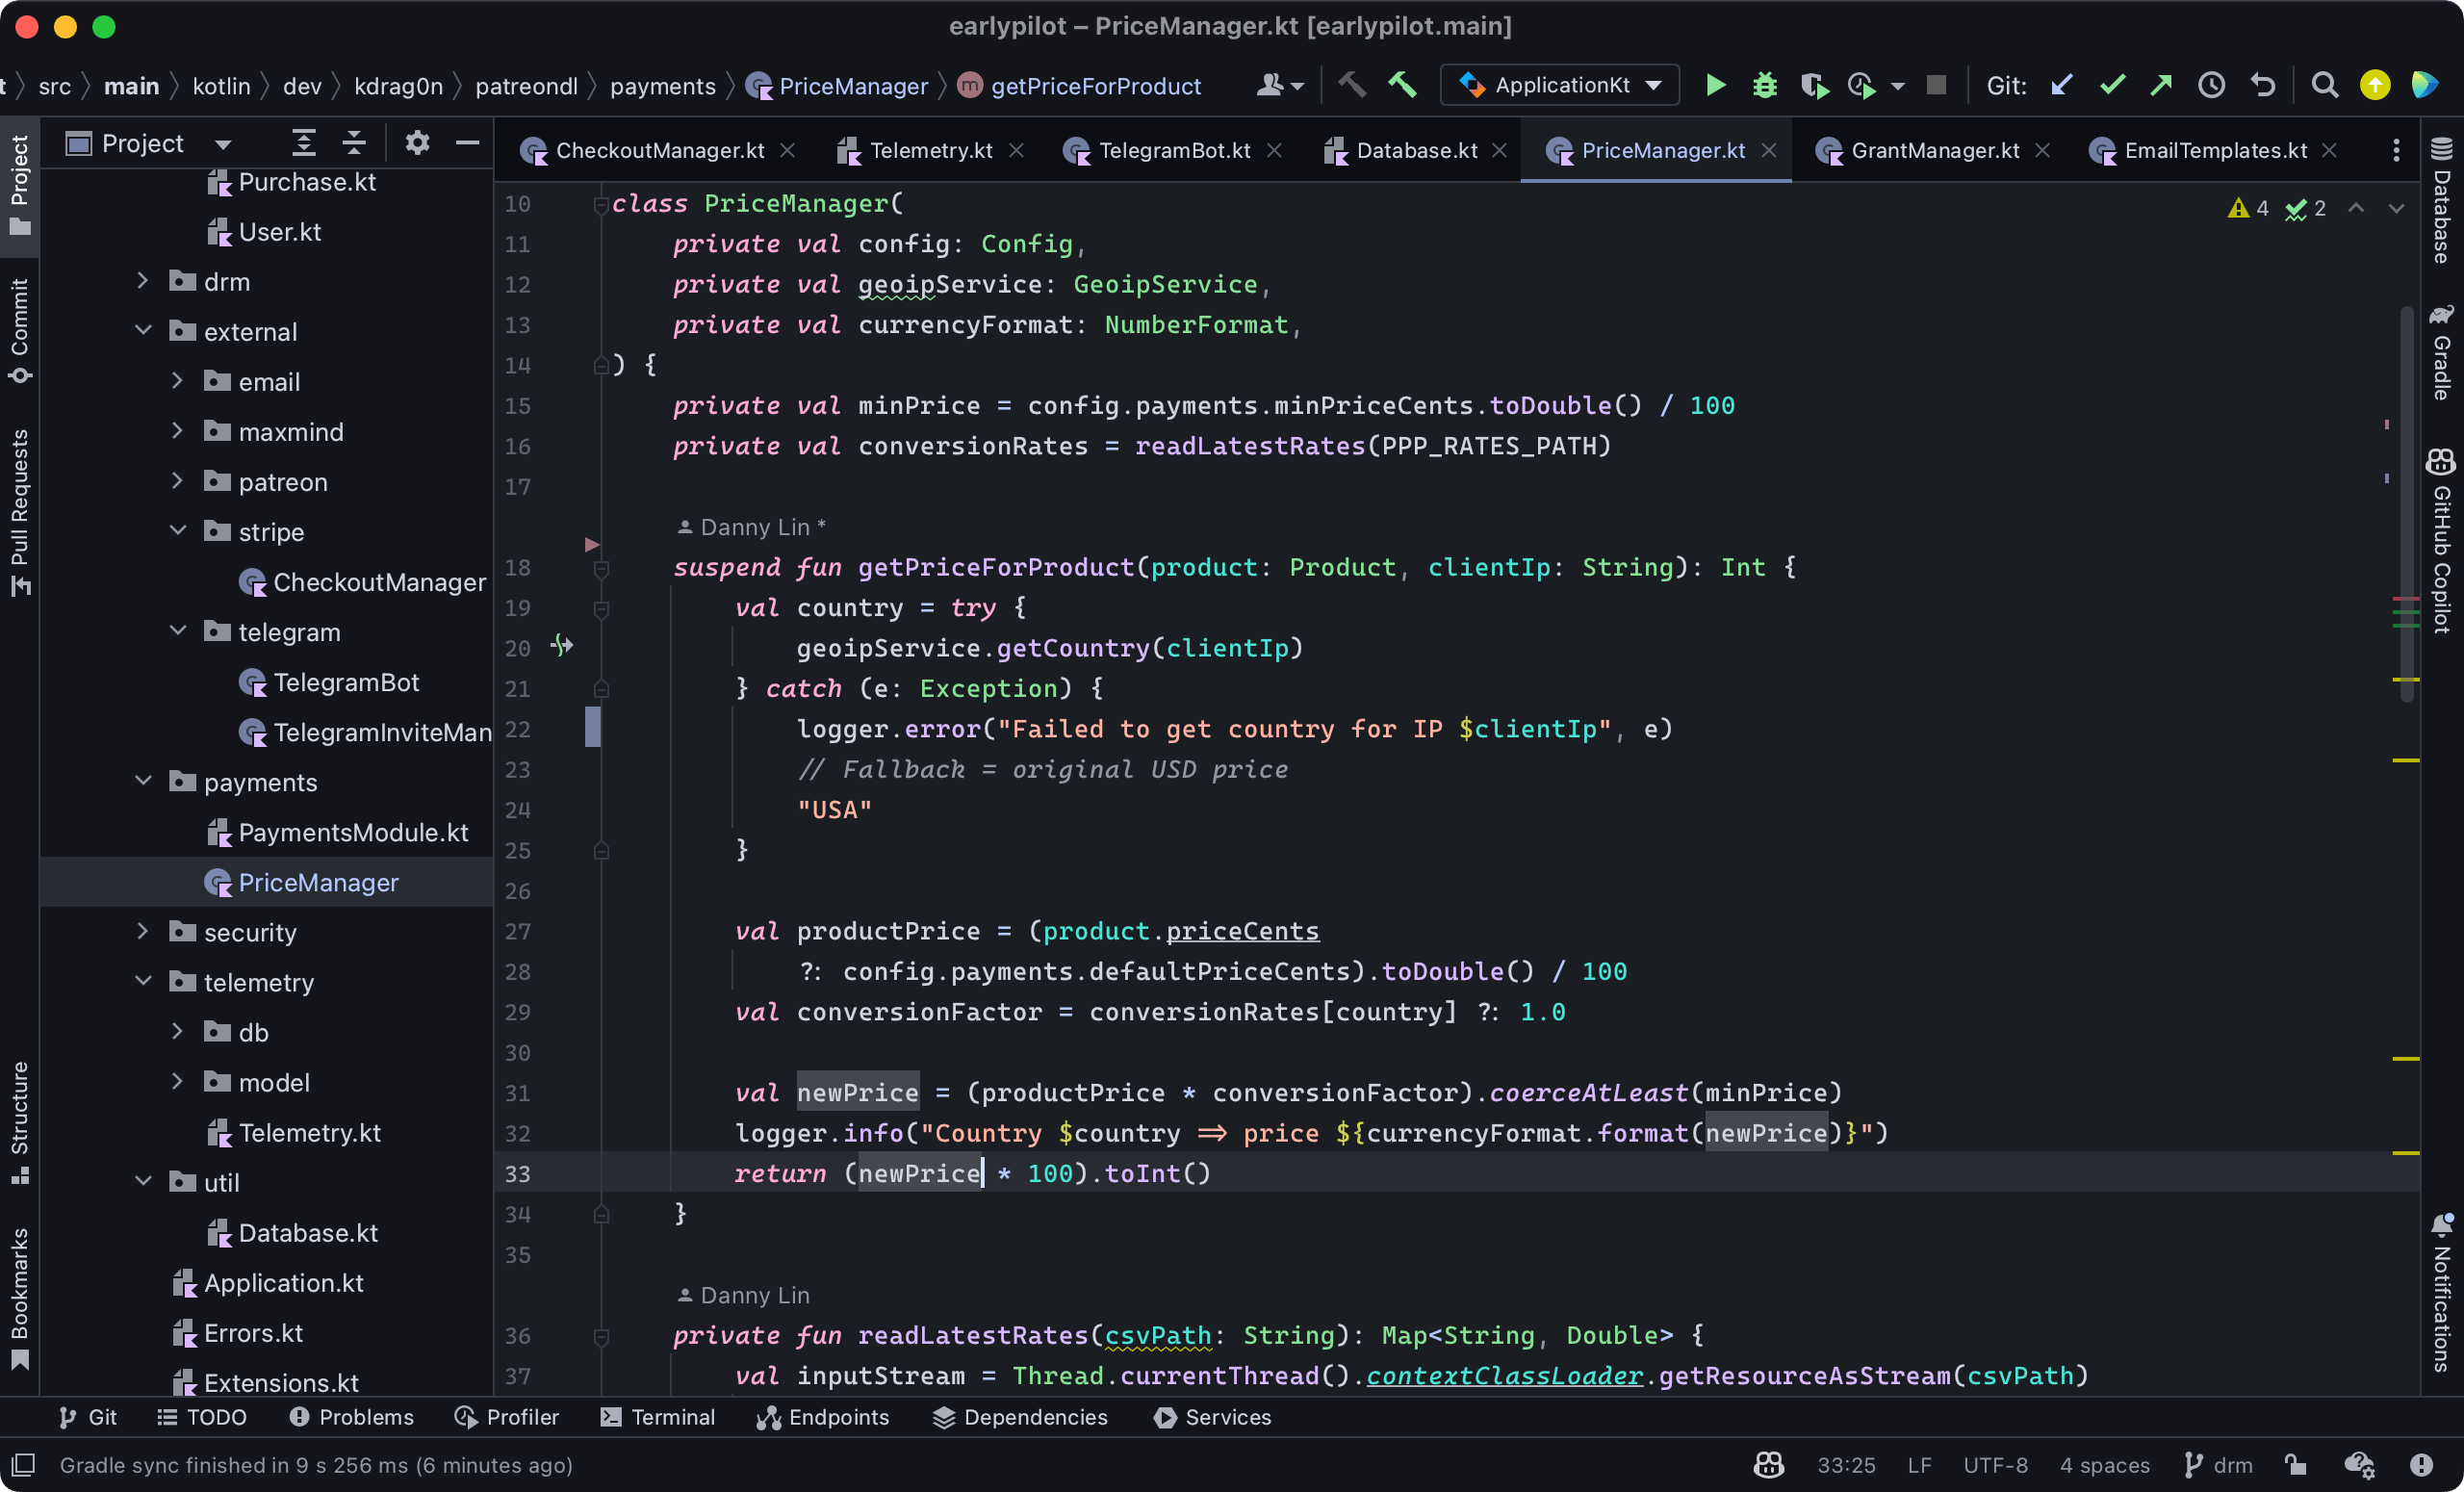Build project with the hammer icon
Viewport: 2464px width, 1492px height.
(x=1402, y=86)
